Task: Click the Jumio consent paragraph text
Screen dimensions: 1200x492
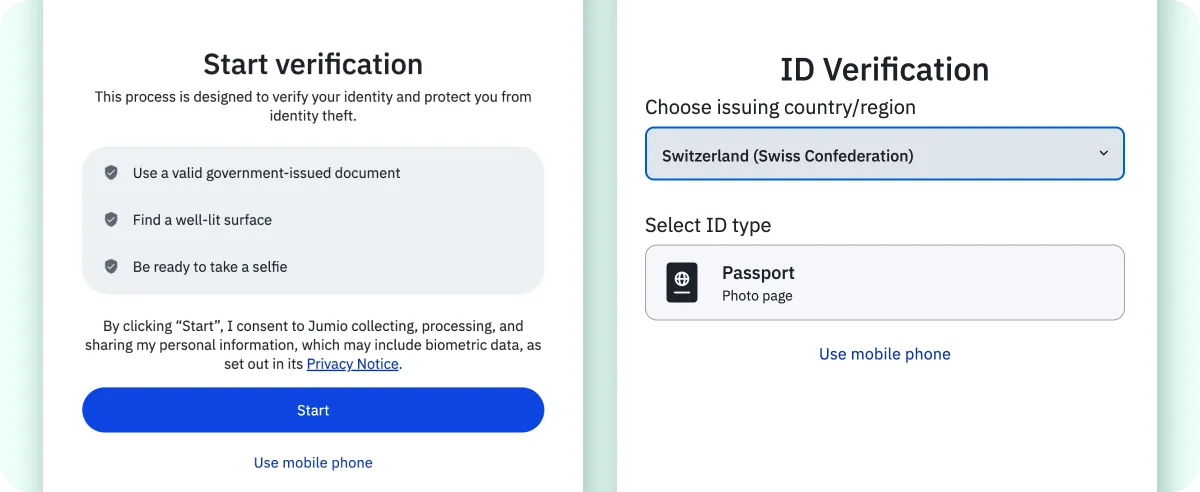Action: pyautogui.click(x=313, y=345)
